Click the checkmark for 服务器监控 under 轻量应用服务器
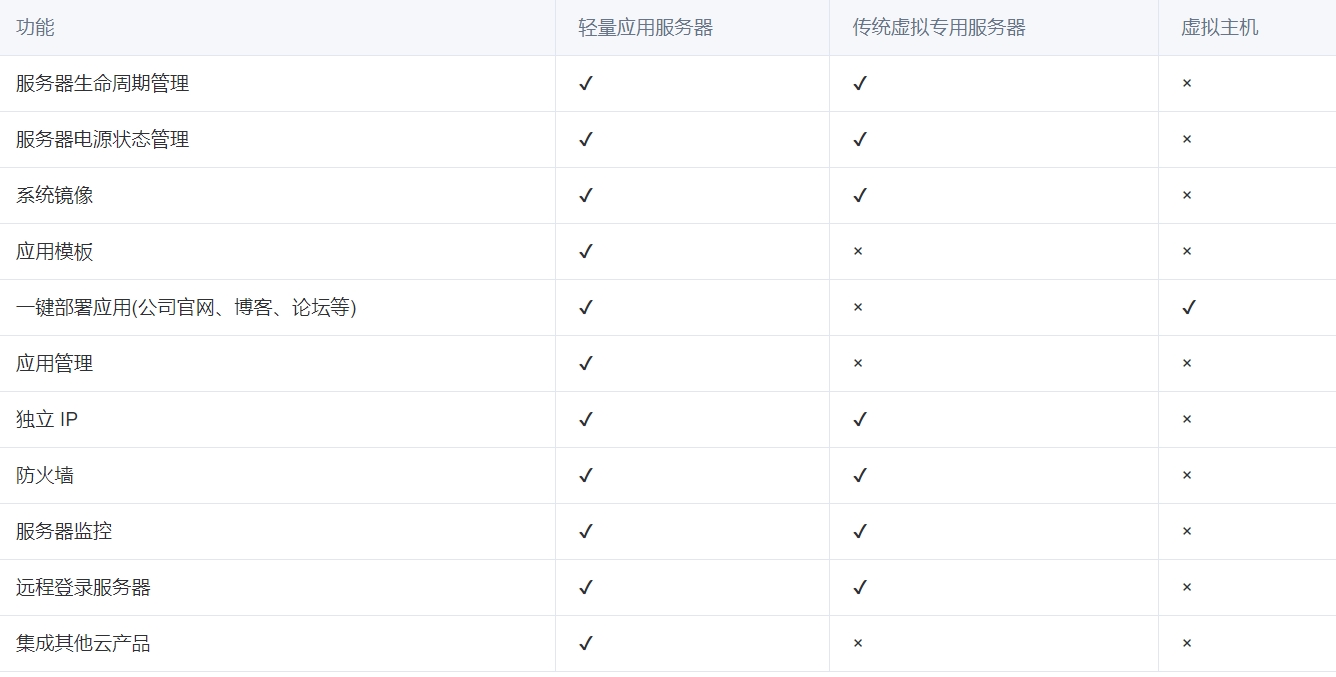The height and width of the screenshot is (677, 1336). pos(586,531)
